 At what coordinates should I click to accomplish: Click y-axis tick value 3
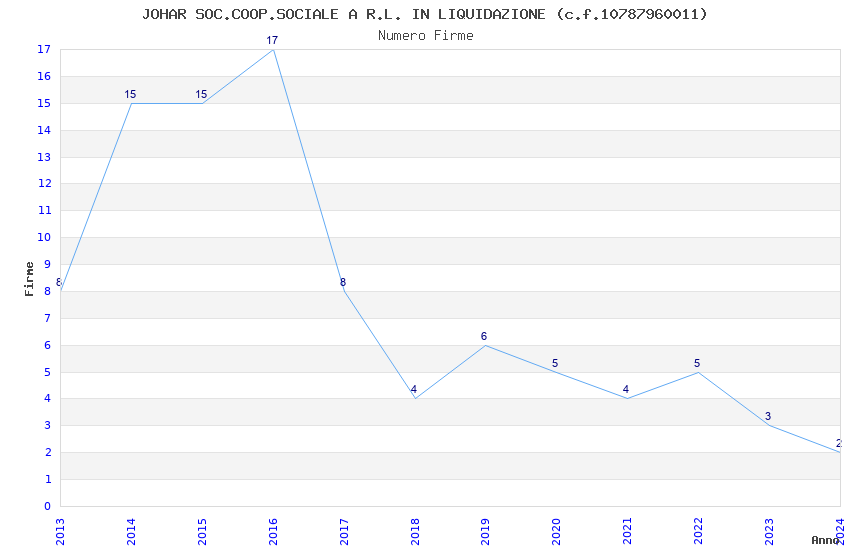coord(48,425)
